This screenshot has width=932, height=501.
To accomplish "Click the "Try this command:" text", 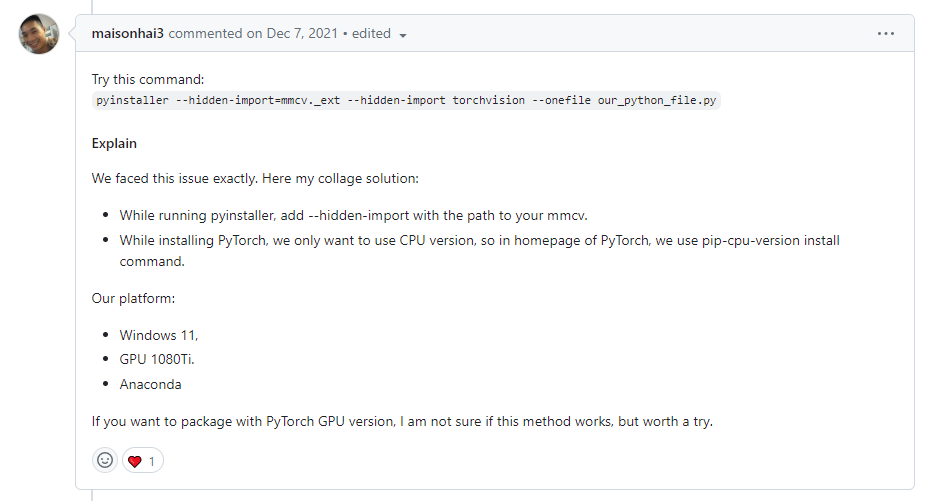I will pyautogui.click(x=148, y=79).
